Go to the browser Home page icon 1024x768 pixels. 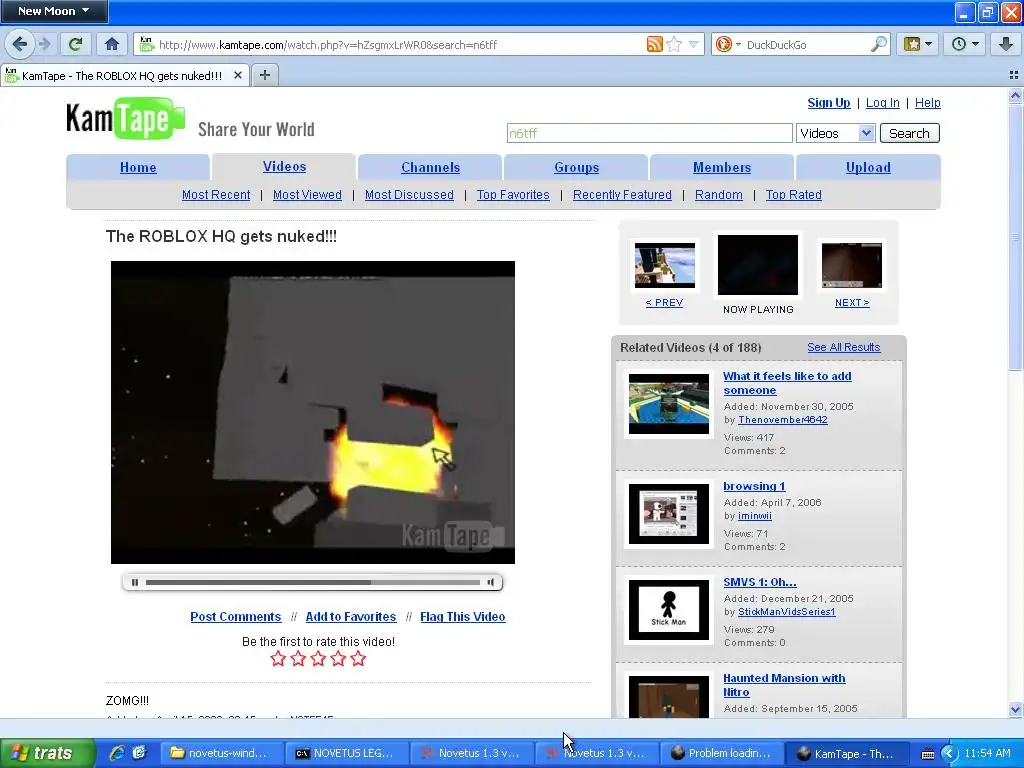point(112,44)
